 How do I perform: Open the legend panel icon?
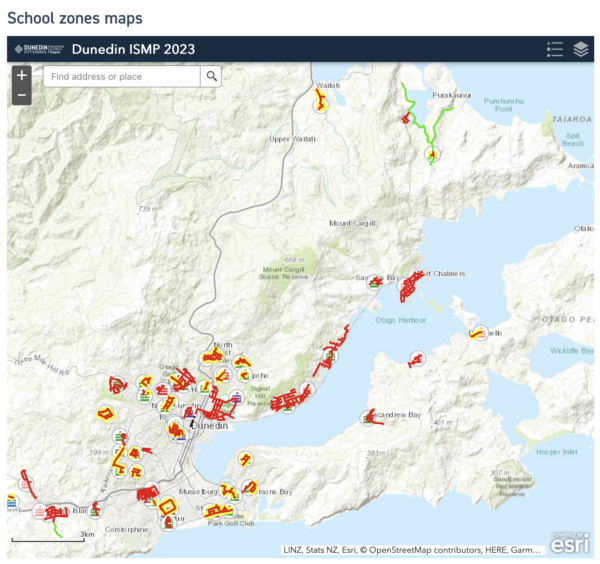coord(555,49)
